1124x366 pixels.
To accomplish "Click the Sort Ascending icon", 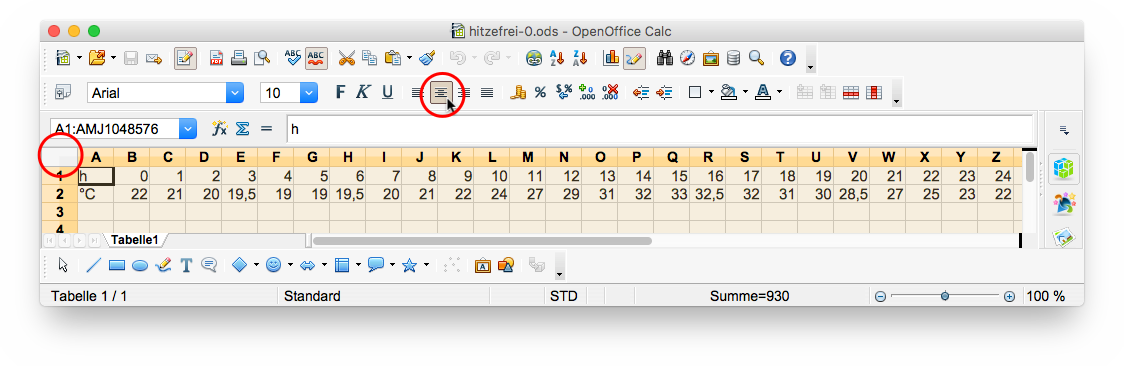I will (x=557, y=58).
